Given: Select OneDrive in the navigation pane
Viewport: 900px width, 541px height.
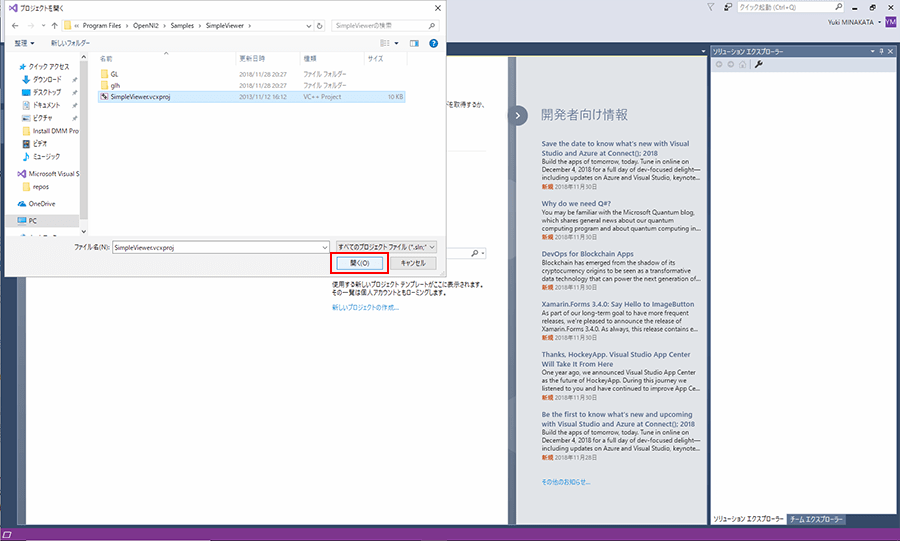Looking at the screenshot, I should [41, 204].
